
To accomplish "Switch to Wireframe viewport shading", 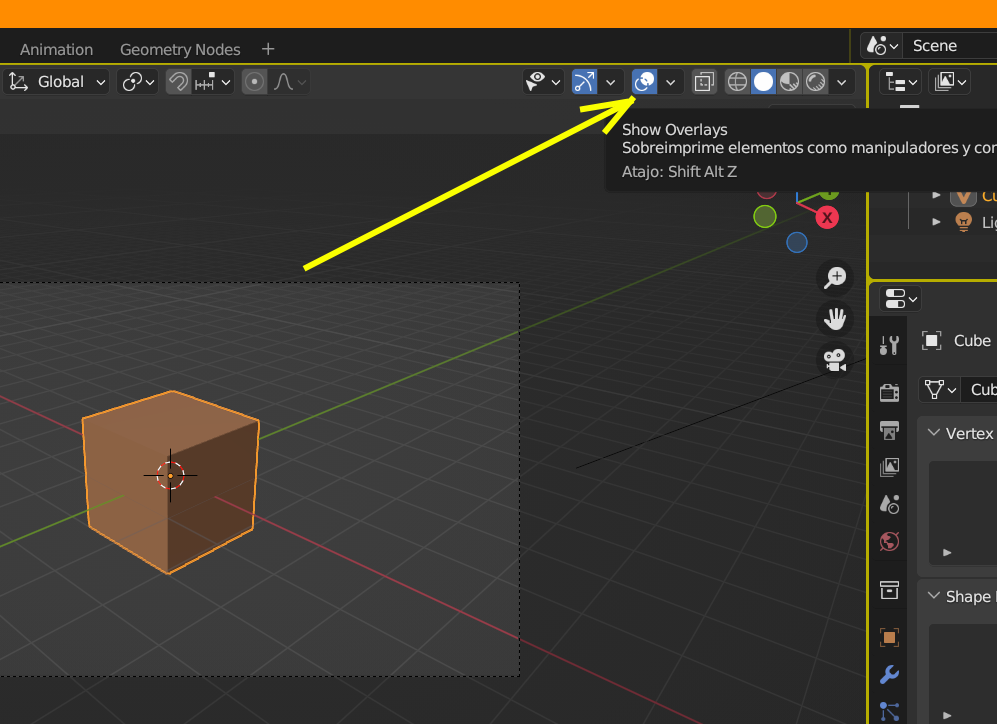I will pyautogui.click(x=737, y=82).
